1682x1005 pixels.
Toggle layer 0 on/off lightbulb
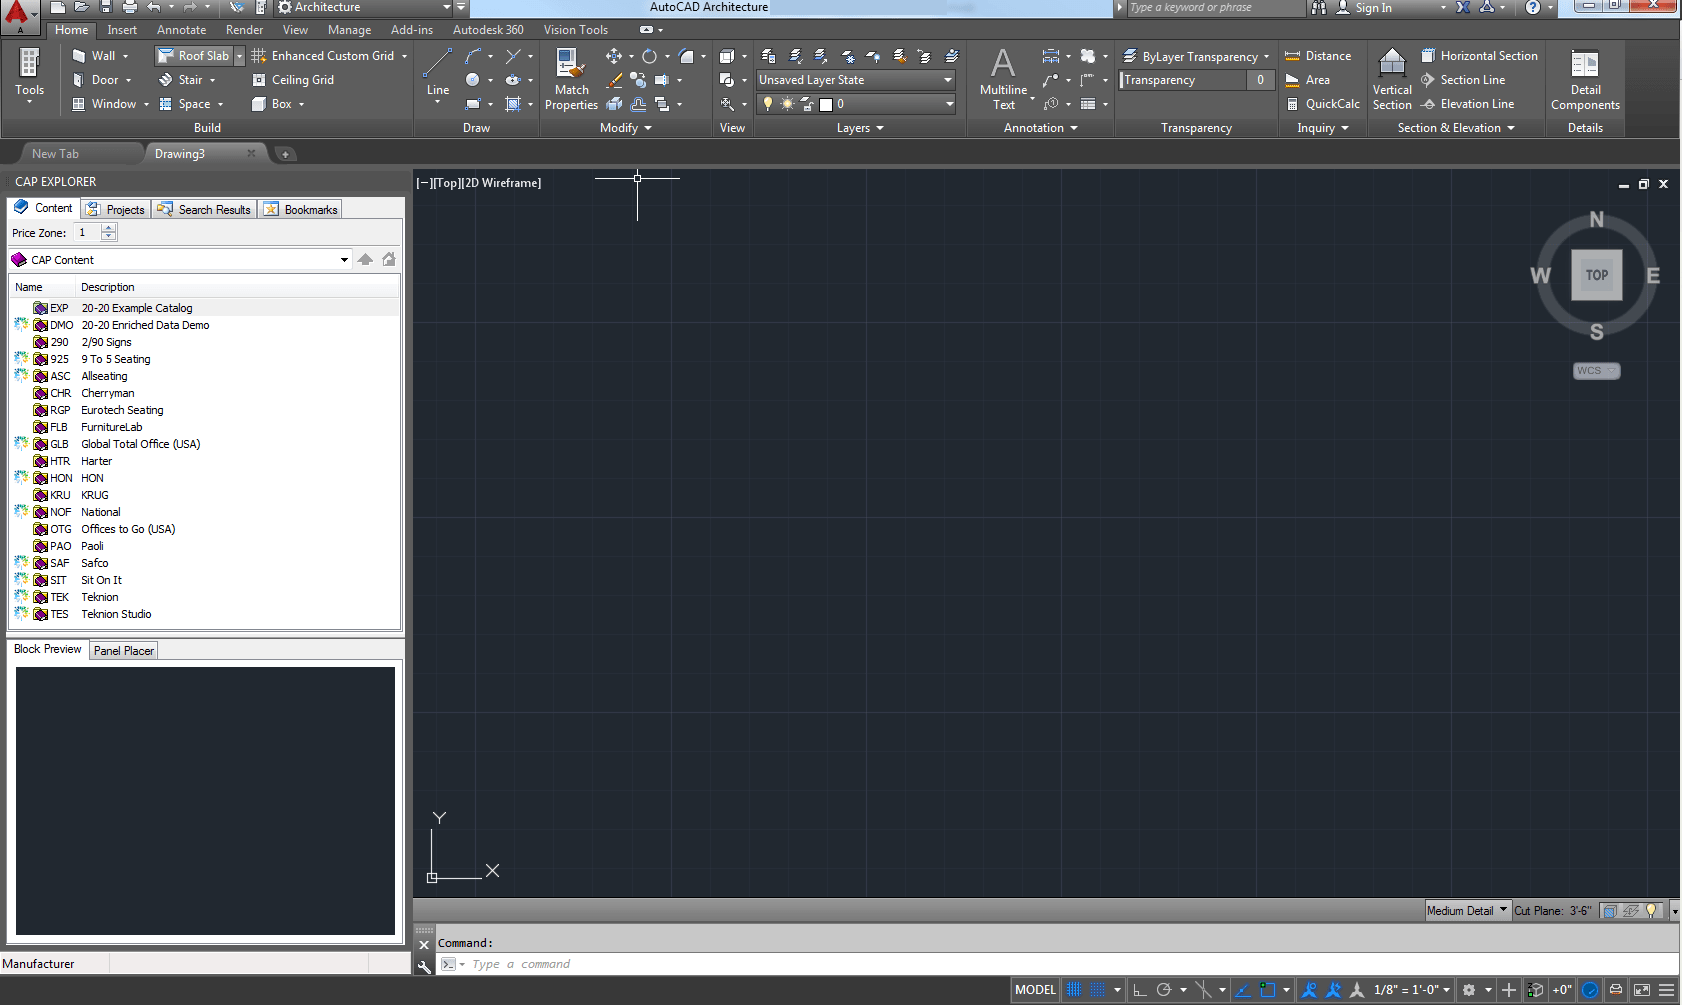(x=768, y=104)
